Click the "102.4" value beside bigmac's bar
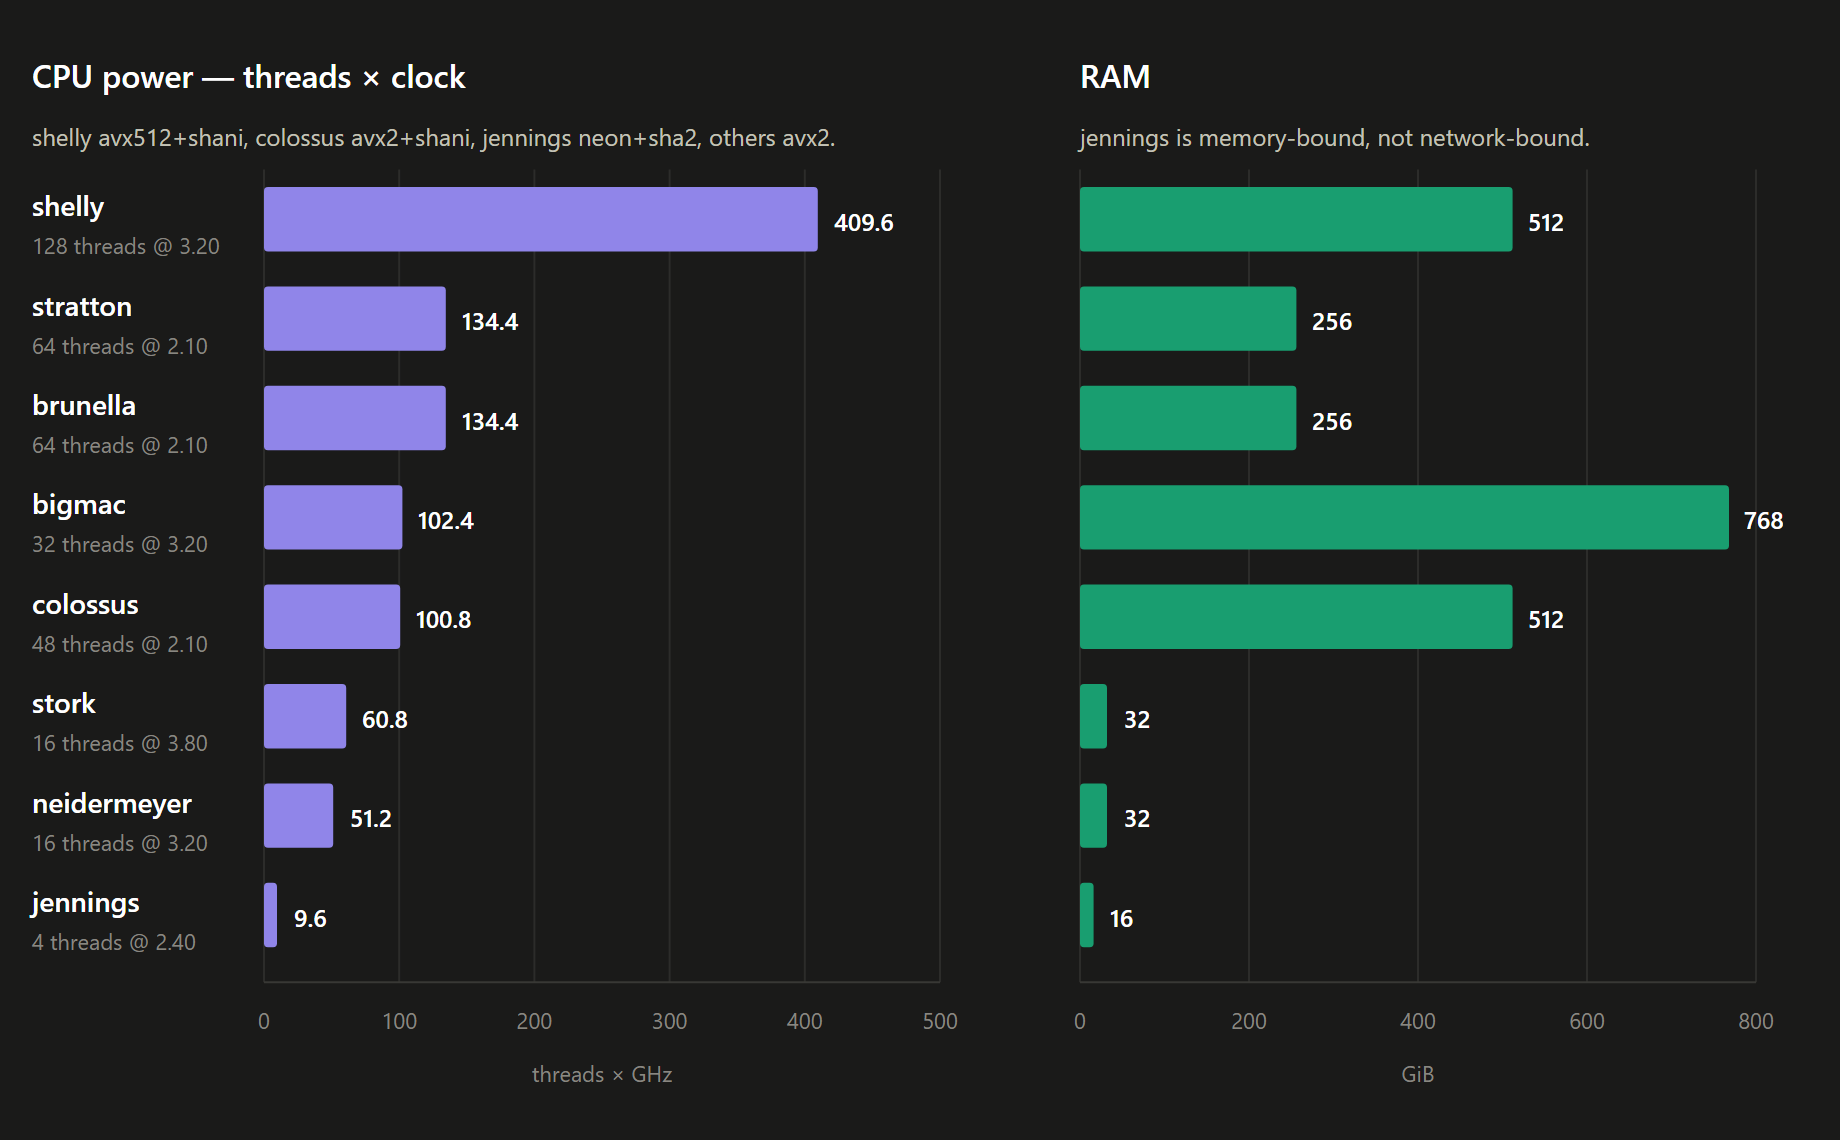The width and height of the screenshot is (1840, 1140). [x=446, y=521]
